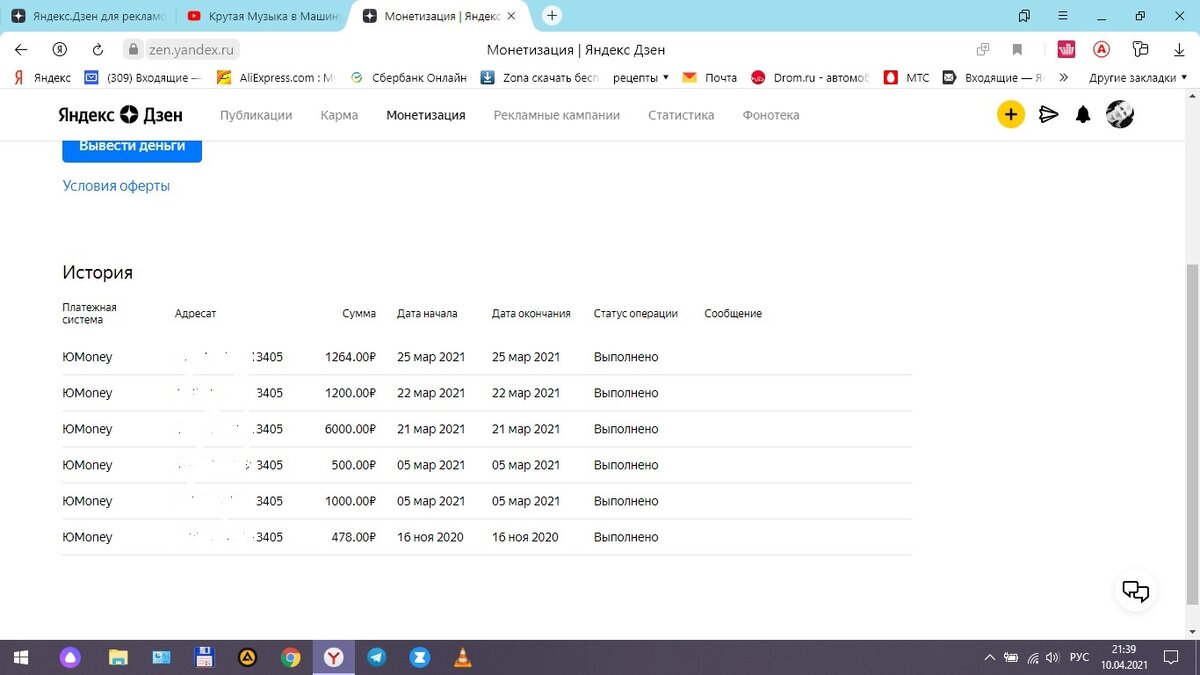Open Drom.ru bookmark

coord(810,77)
